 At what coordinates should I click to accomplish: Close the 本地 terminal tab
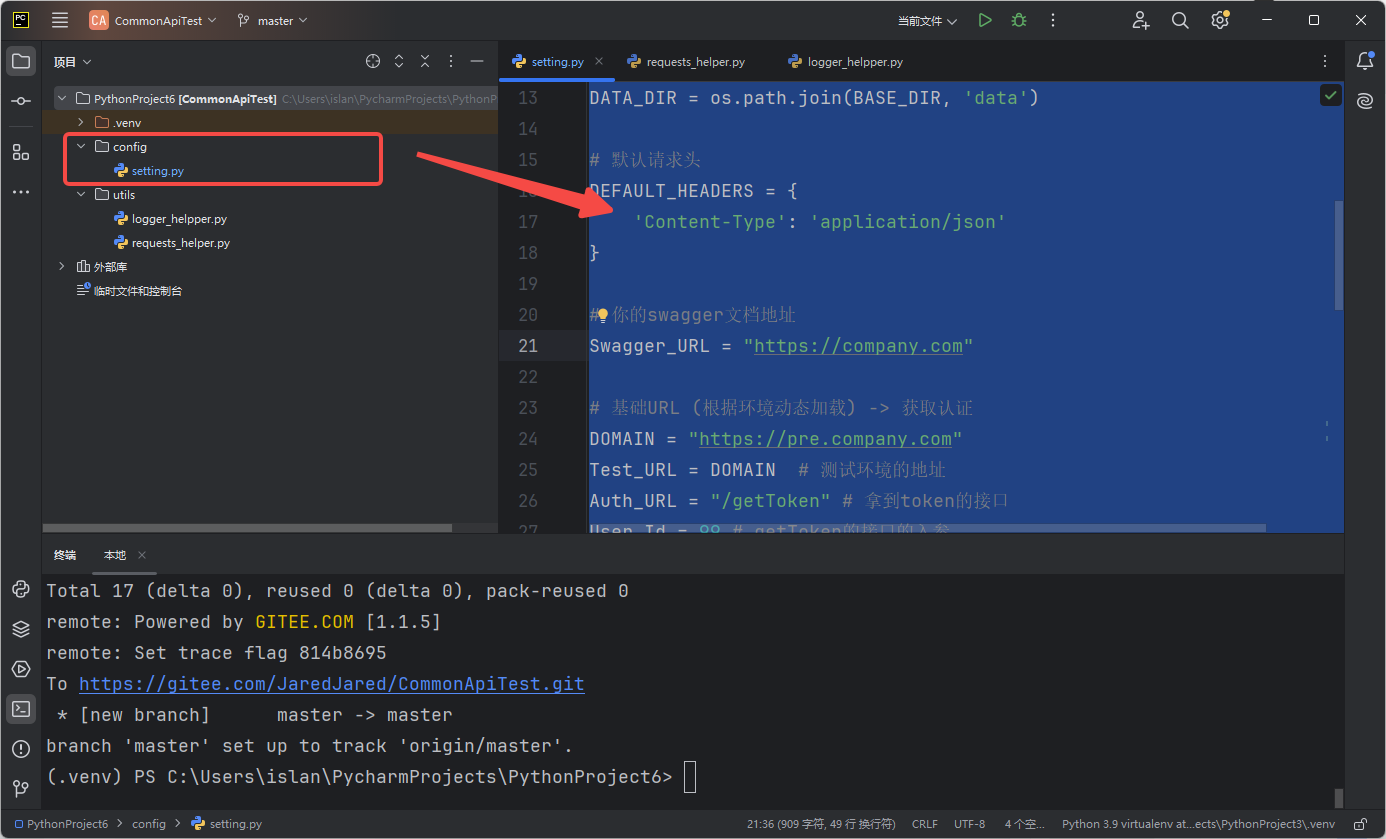[142, 555]
